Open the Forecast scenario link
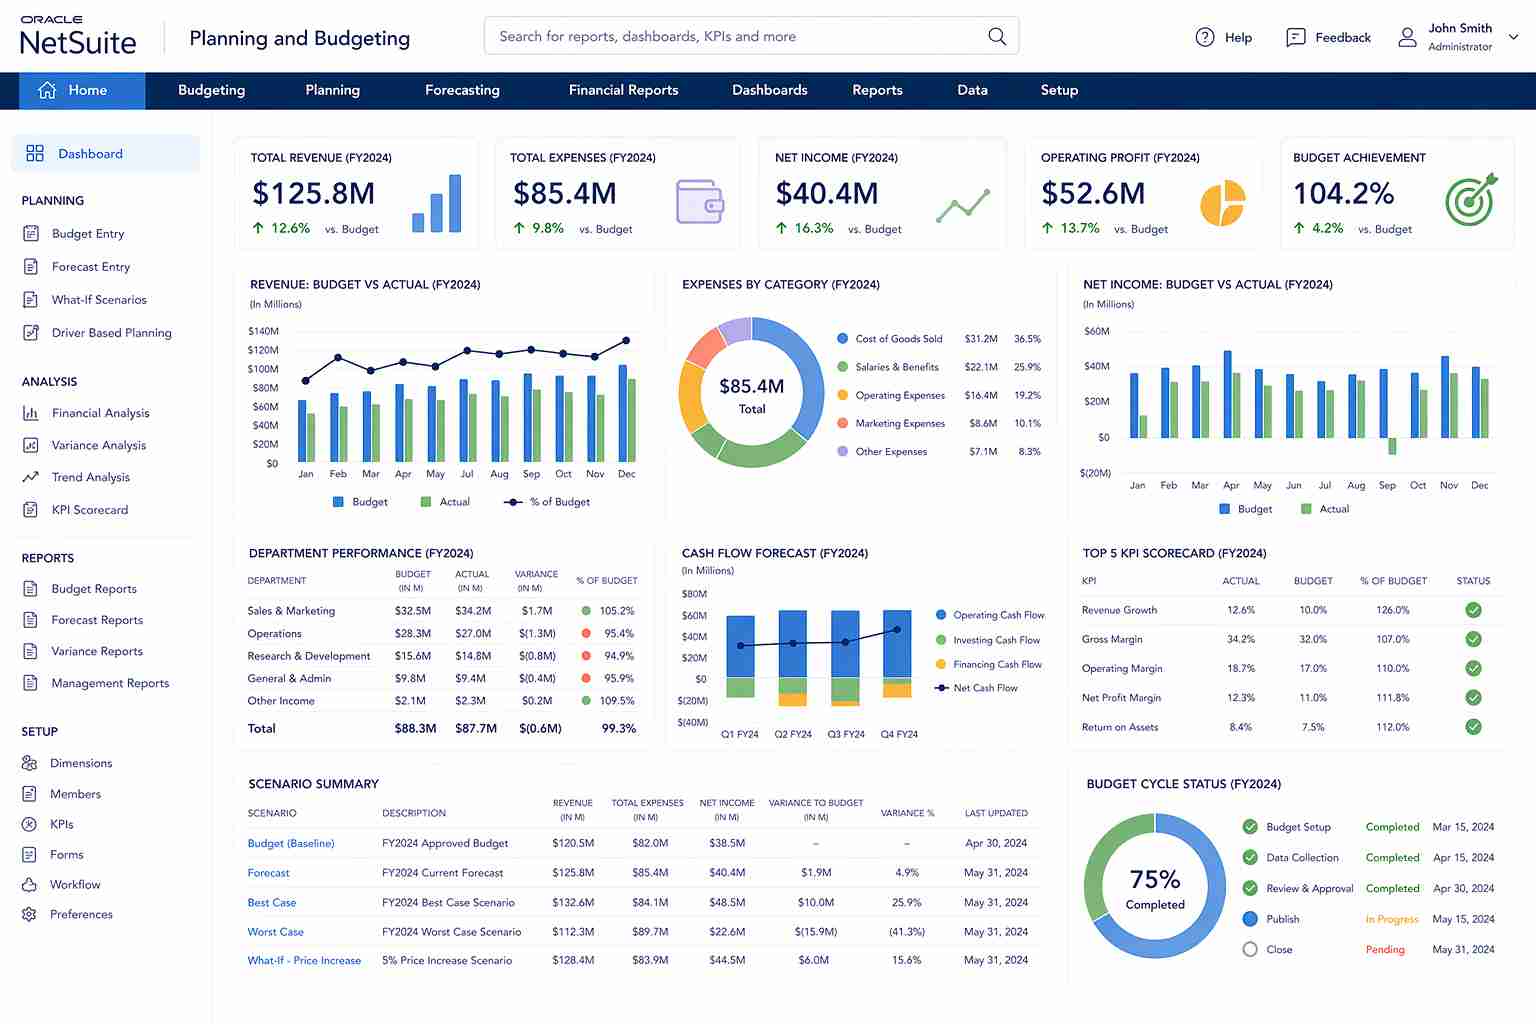 (x=268, y=873)
